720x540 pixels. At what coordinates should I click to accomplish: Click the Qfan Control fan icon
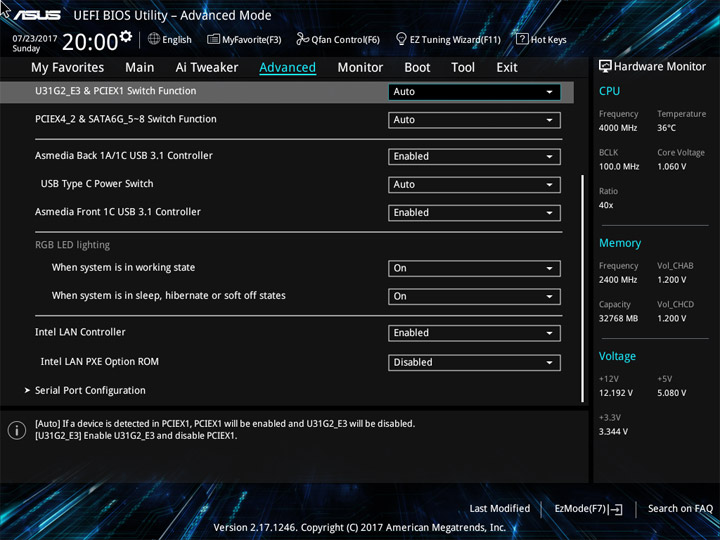[303, 39]
